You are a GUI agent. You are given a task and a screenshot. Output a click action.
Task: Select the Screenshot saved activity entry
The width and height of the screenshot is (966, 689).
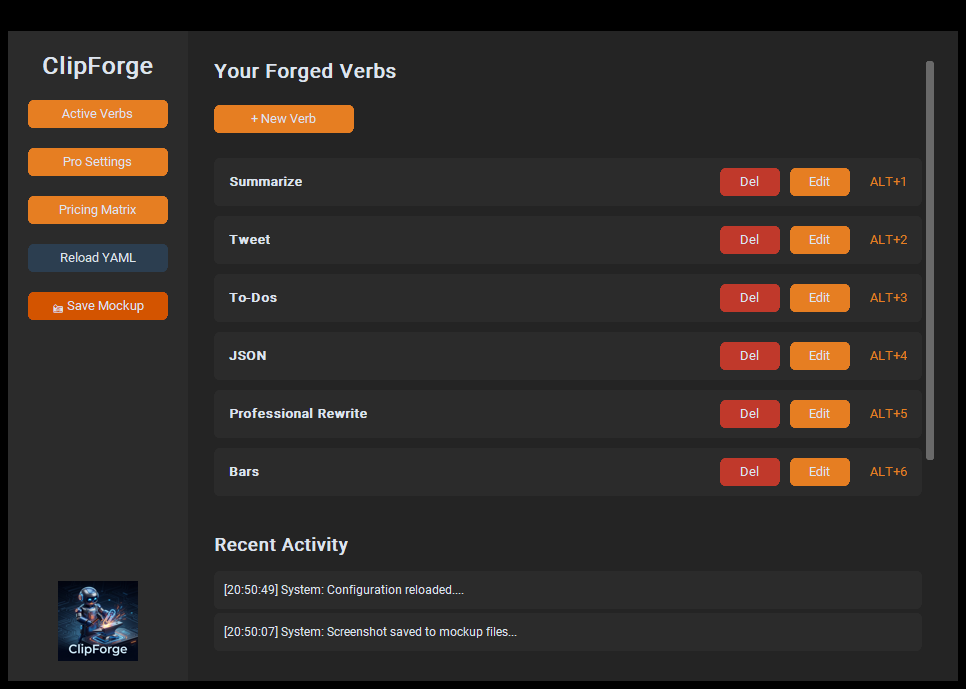pyautogui.click(x=567, y=632)
